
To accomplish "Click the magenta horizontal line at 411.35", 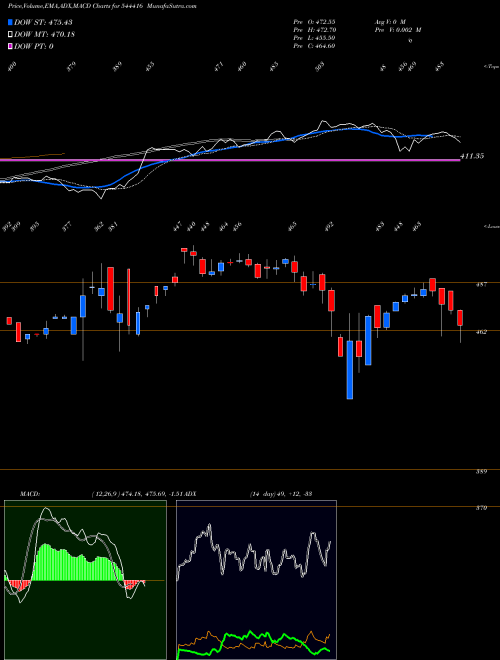I will 230,160.
